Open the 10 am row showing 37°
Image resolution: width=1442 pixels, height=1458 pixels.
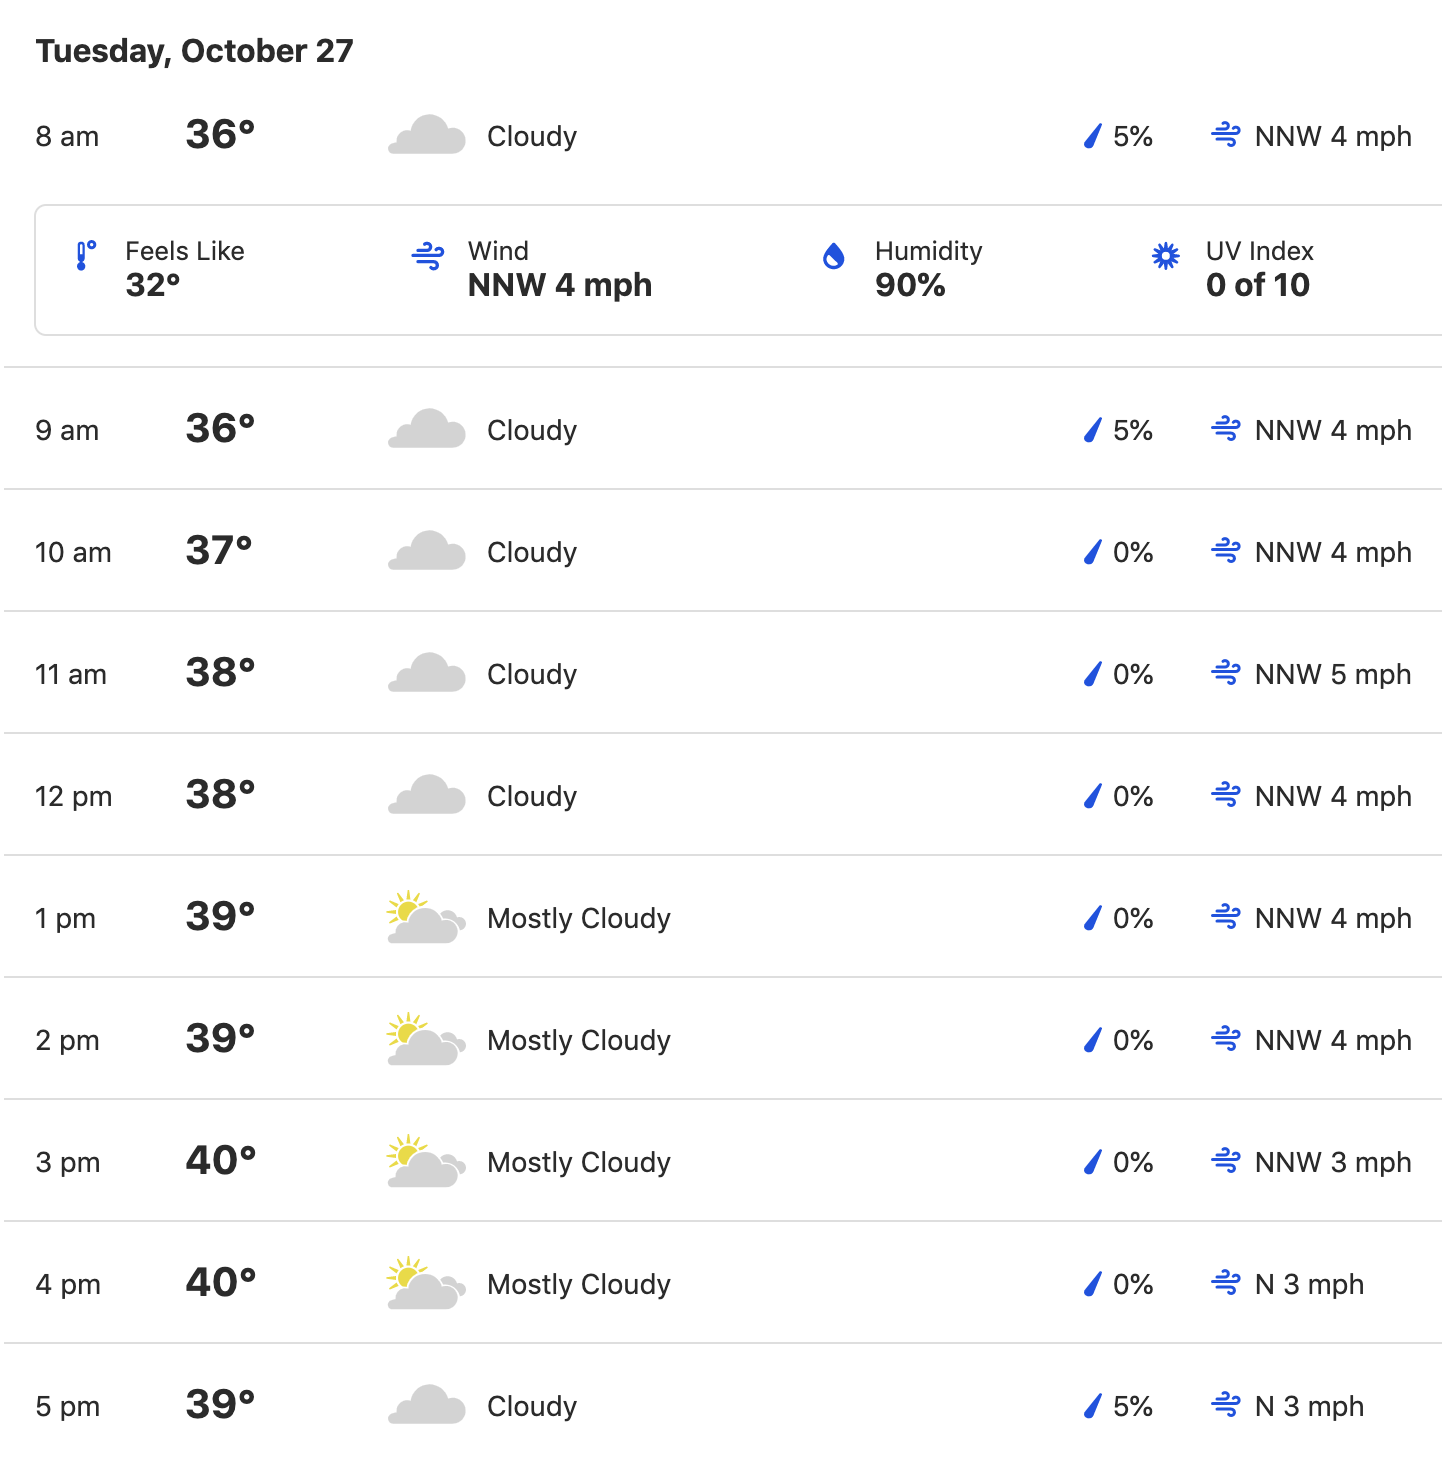pyautogui.click(x=723, y=551)
